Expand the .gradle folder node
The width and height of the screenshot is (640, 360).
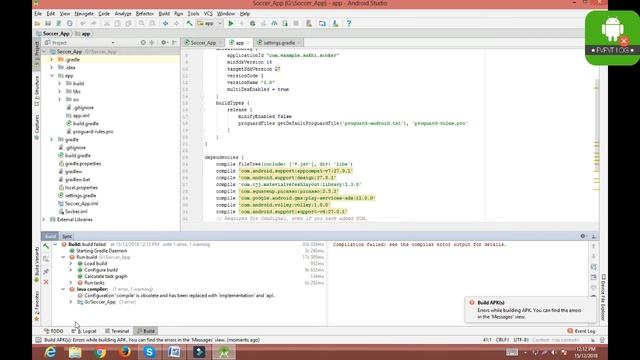tap(52, 60)
